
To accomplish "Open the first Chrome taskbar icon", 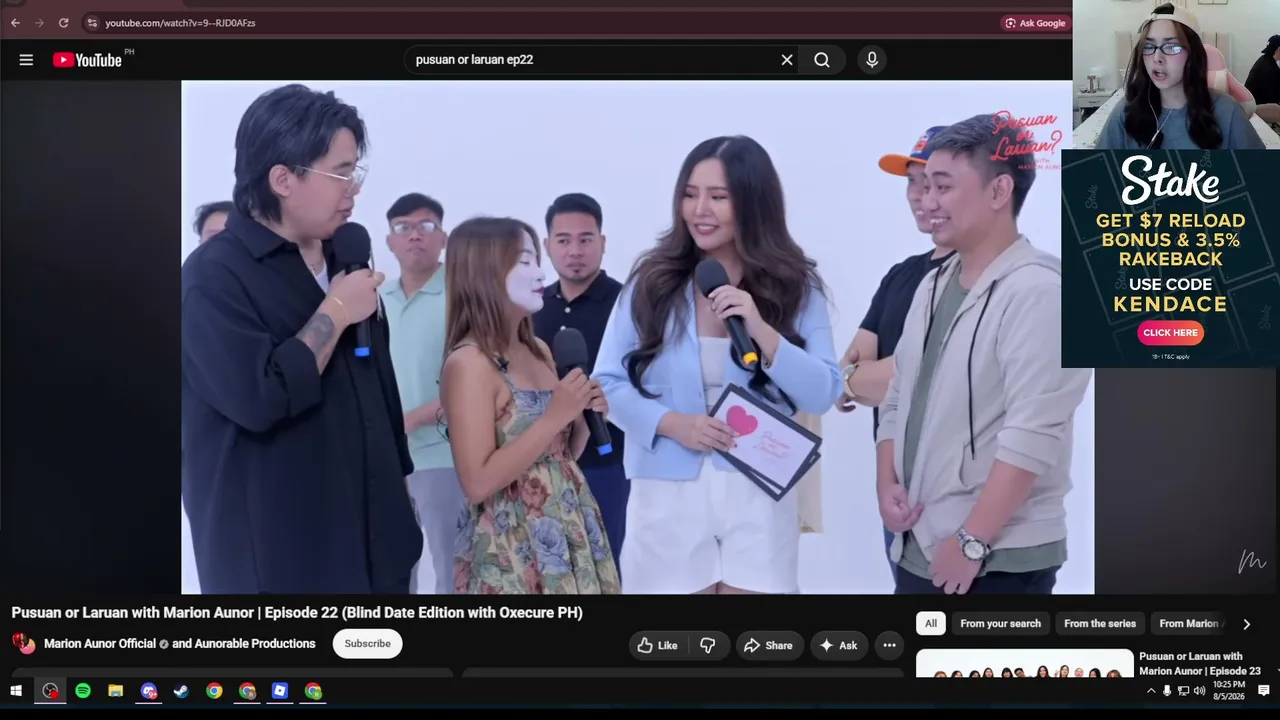I will 214,691.
